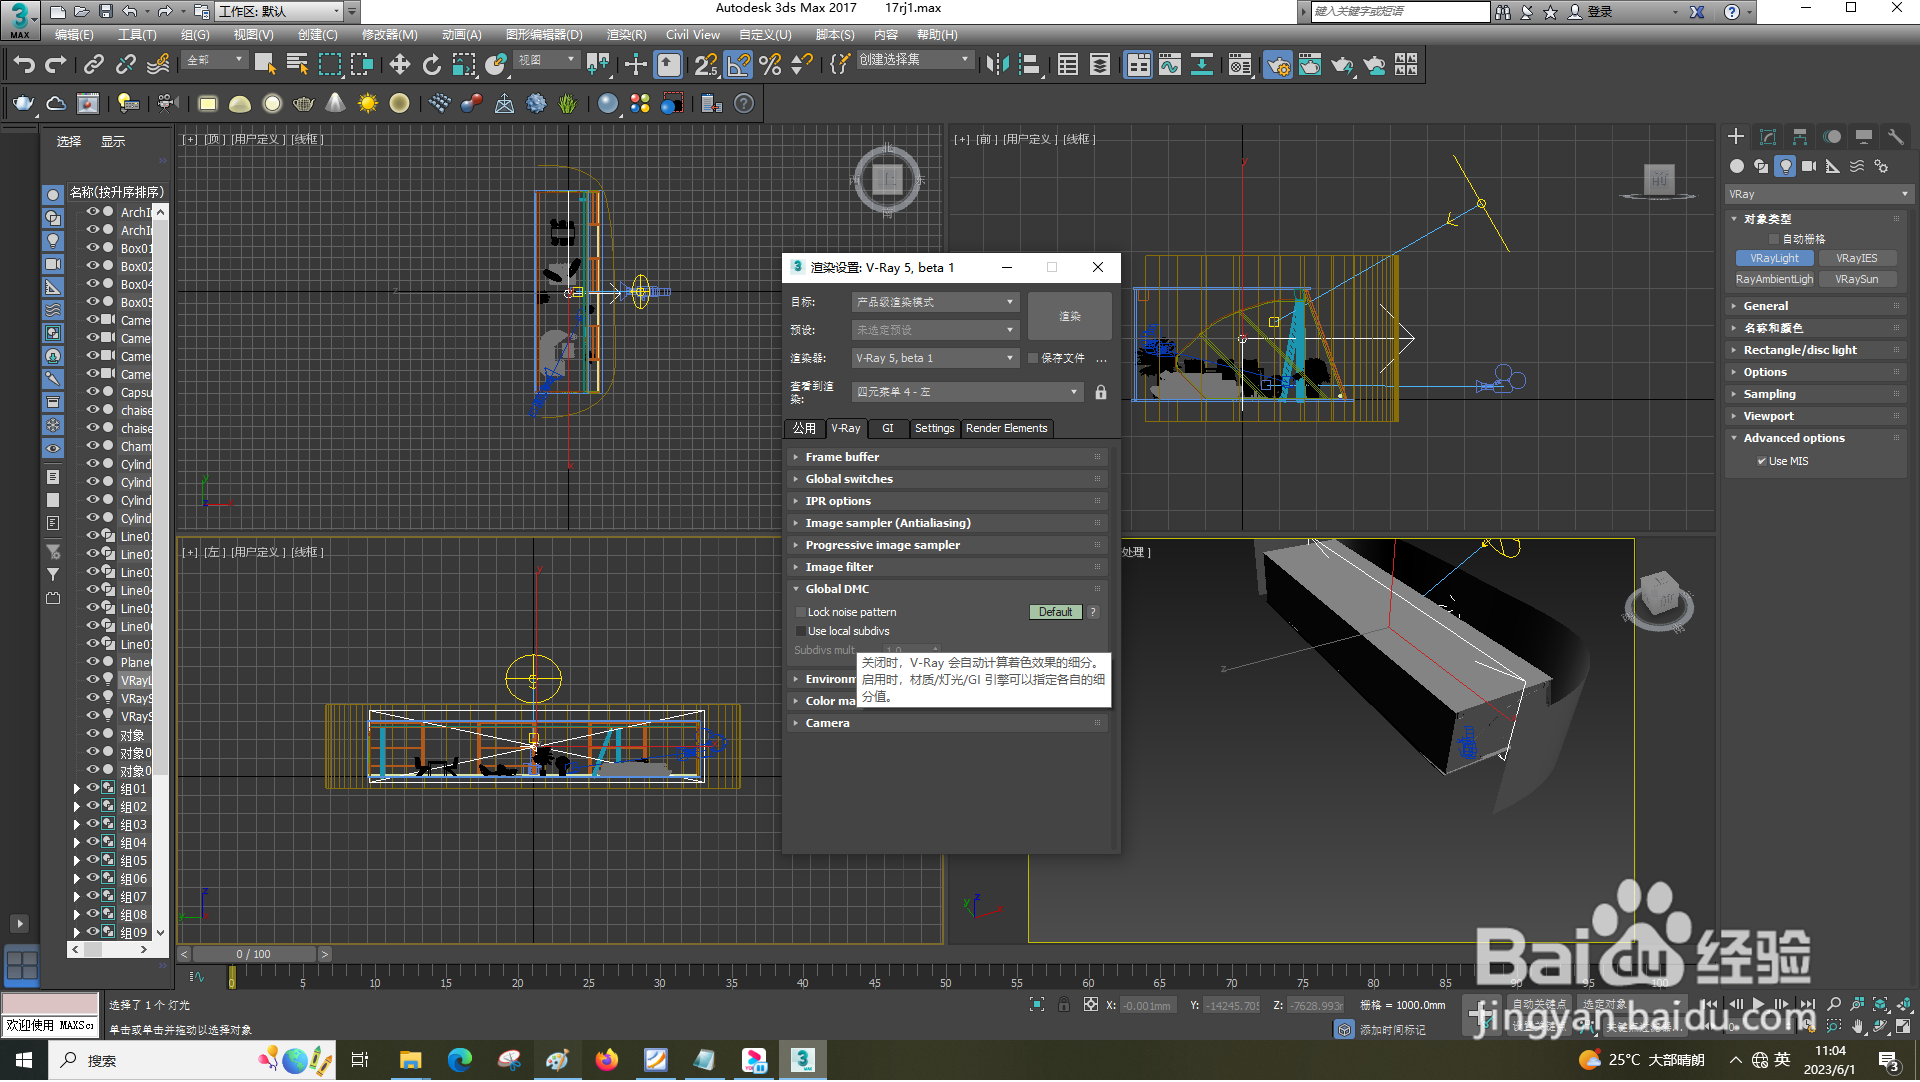Expand the 组01 group in scene list

click(77, 789)
